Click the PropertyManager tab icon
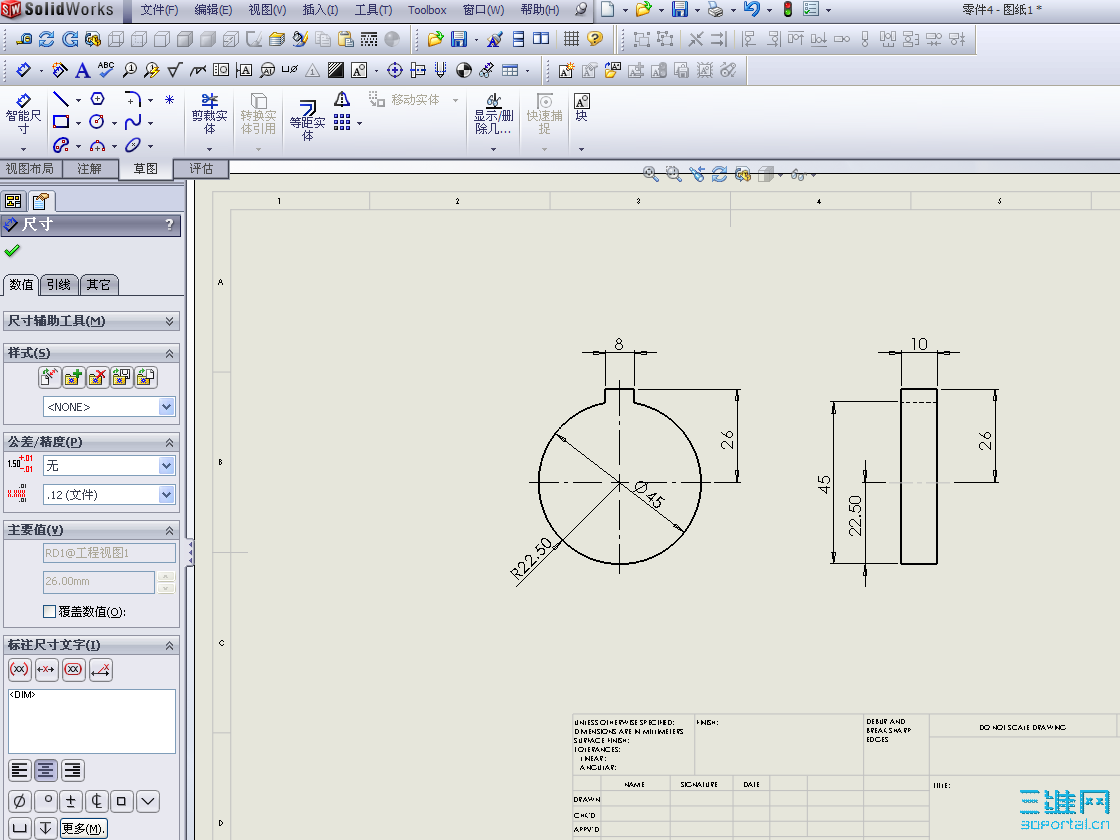Viewport: 1120px width, 840px height. pos(41,201)
